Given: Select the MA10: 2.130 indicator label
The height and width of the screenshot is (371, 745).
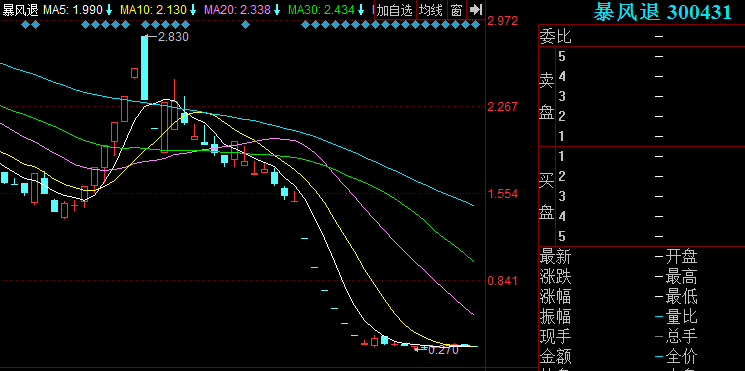Looking at the screenshot, I should [153, 10].
